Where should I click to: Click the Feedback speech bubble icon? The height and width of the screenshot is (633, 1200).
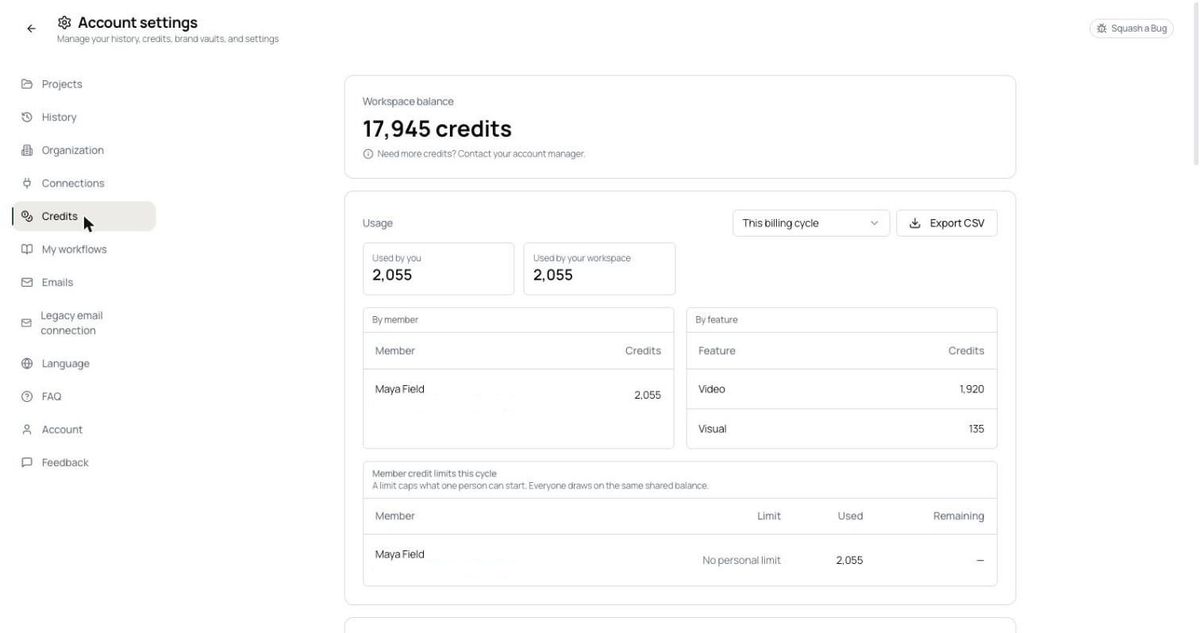point(27,462)
